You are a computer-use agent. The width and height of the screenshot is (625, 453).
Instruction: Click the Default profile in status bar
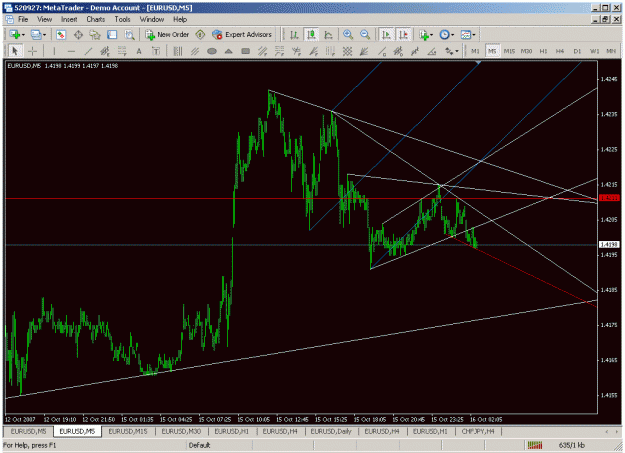coord(199,445)
